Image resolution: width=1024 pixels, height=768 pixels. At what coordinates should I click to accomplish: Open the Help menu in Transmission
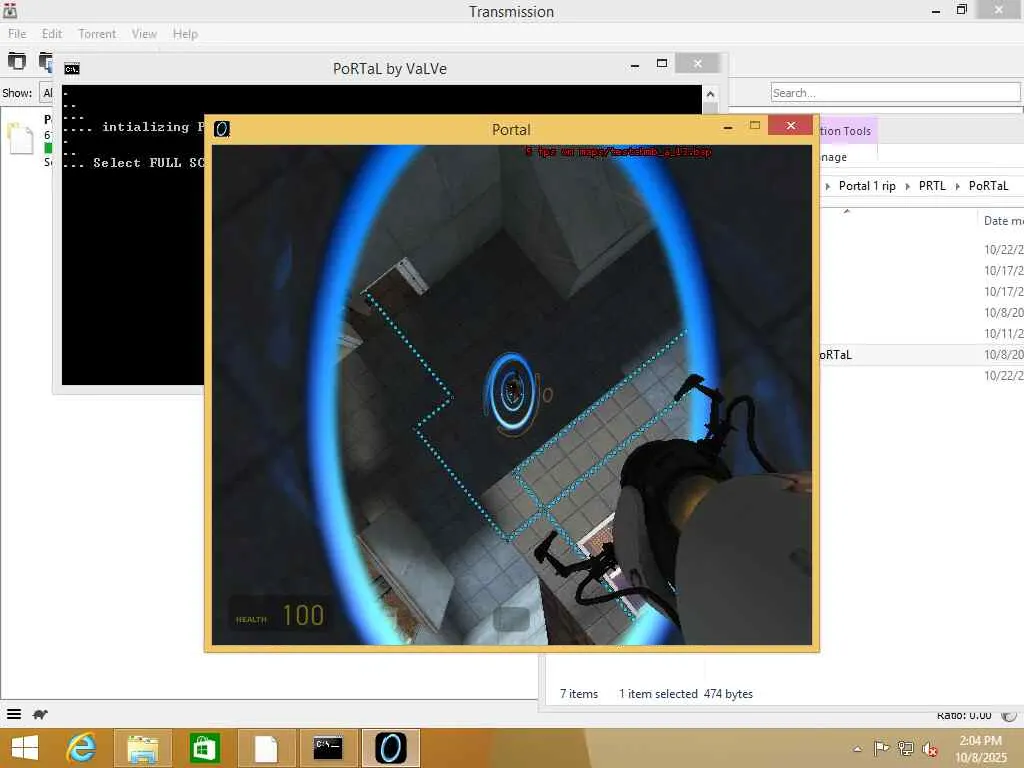[185, 34]
